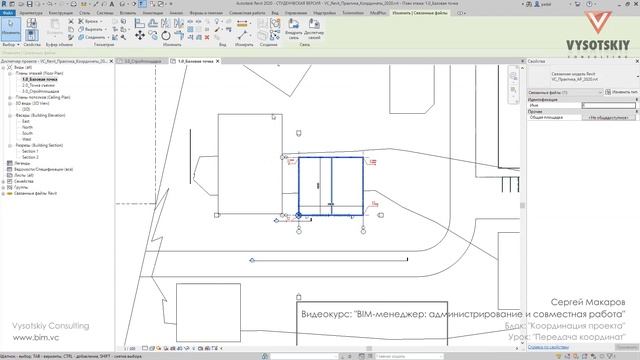Switch to the Вставить ribbon tab
Screen dimensions: 640x360
pyautogui.click(x=128, y=13)
